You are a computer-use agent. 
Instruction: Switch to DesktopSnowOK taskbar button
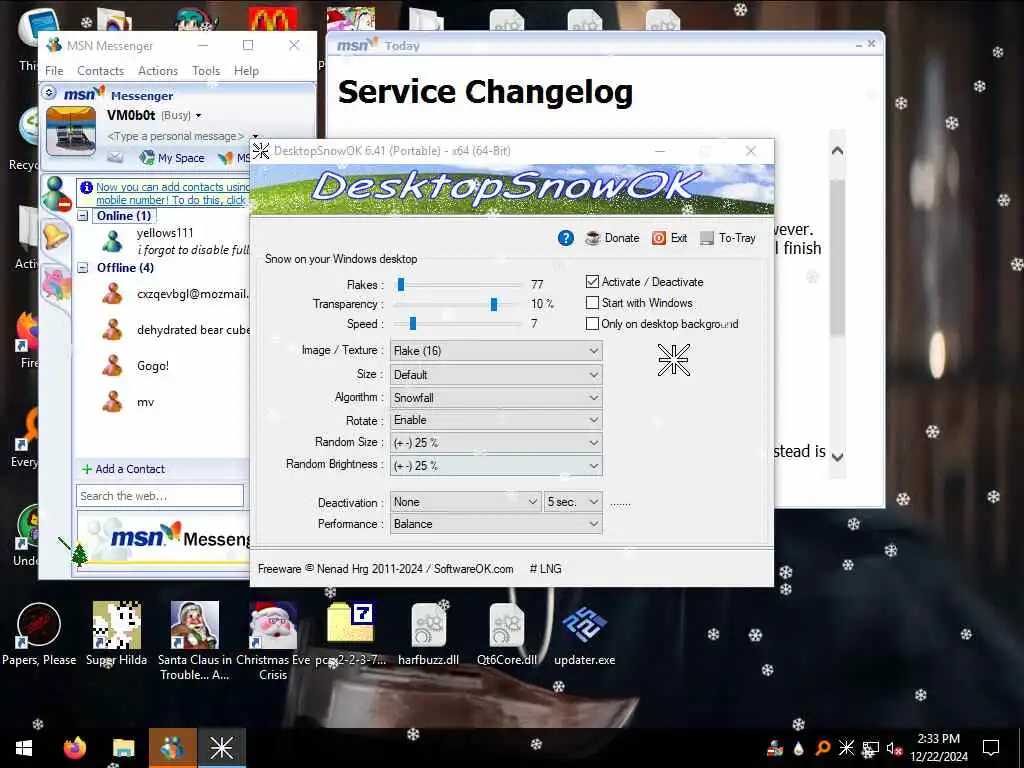click(221, 748)
